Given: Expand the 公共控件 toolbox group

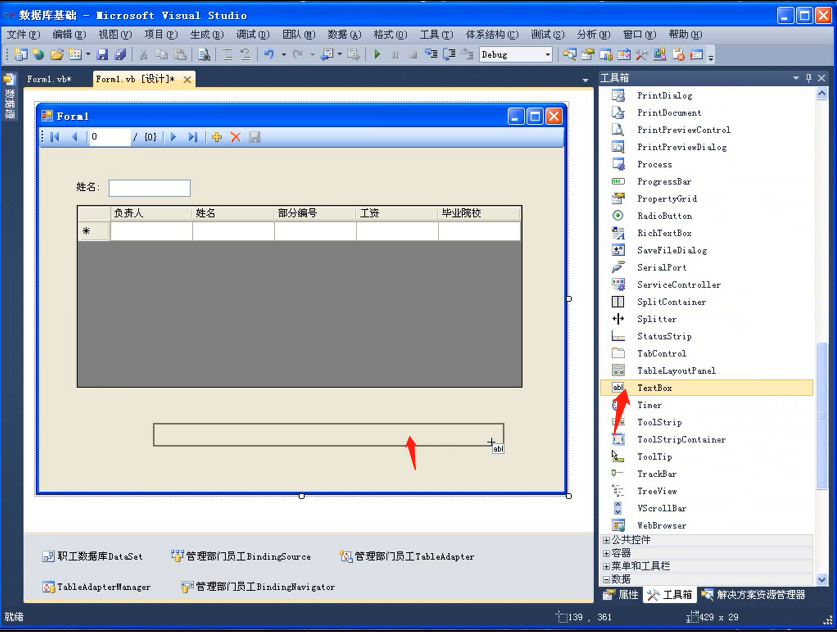Looking at the screenshot, I should point(606,540).
